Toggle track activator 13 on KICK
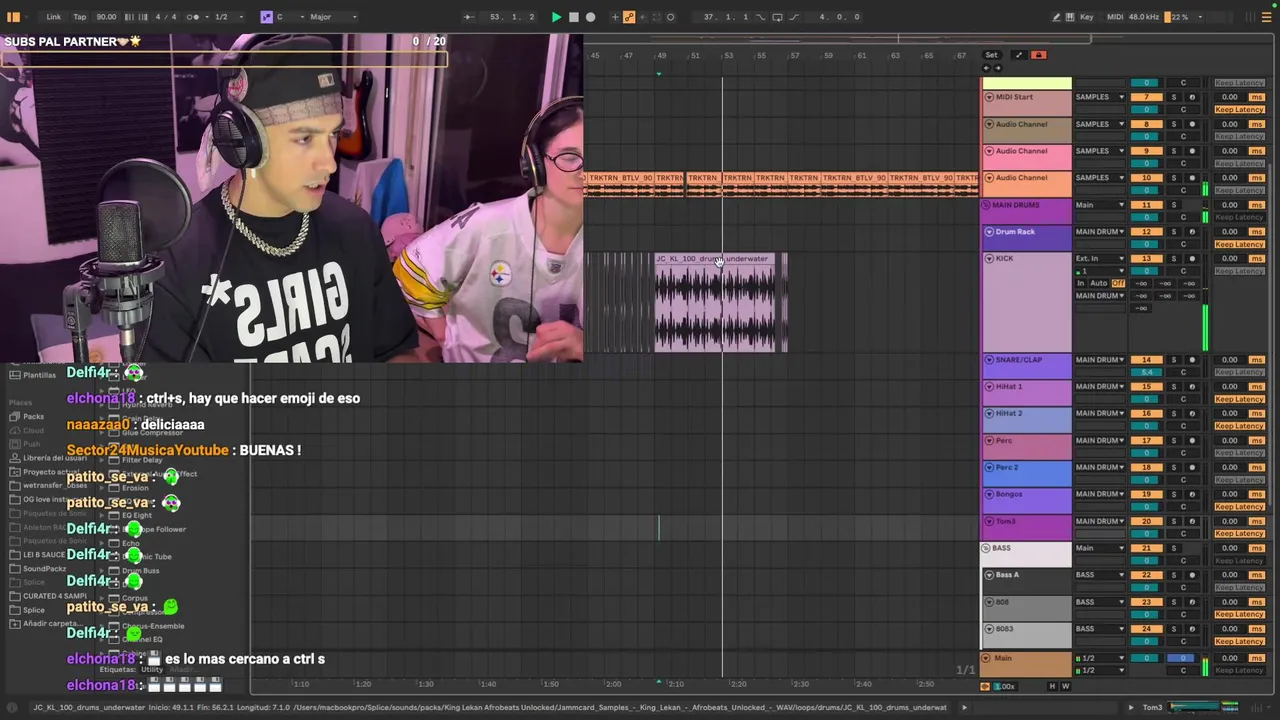The height and width of the screenshot is (720, 1280). click(1146, 259)
